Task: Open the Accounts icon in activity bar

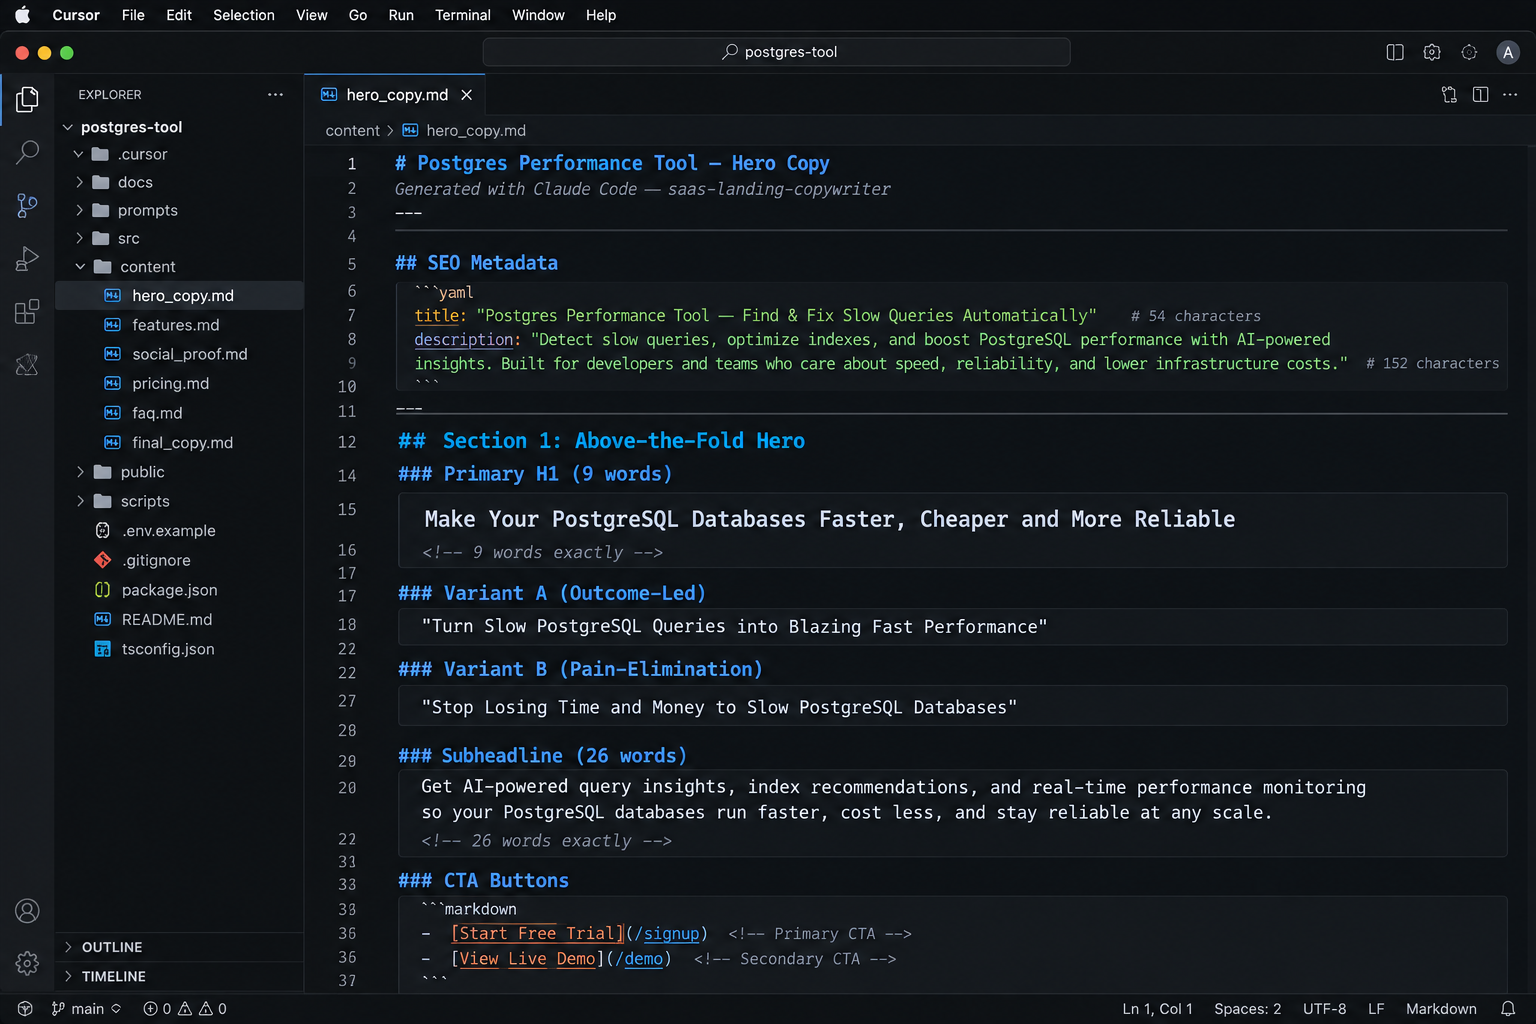Action: (x=27, y=911)
